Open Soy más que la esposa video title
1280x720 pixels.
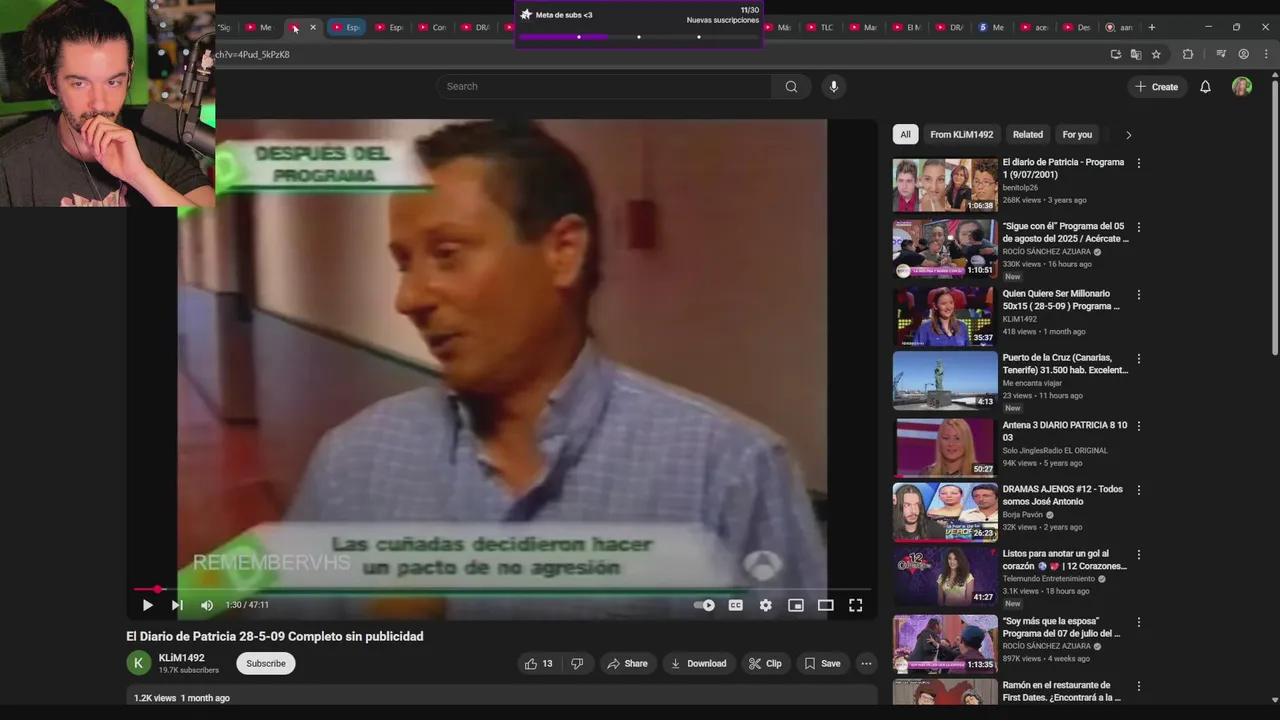click(1062, 627)
